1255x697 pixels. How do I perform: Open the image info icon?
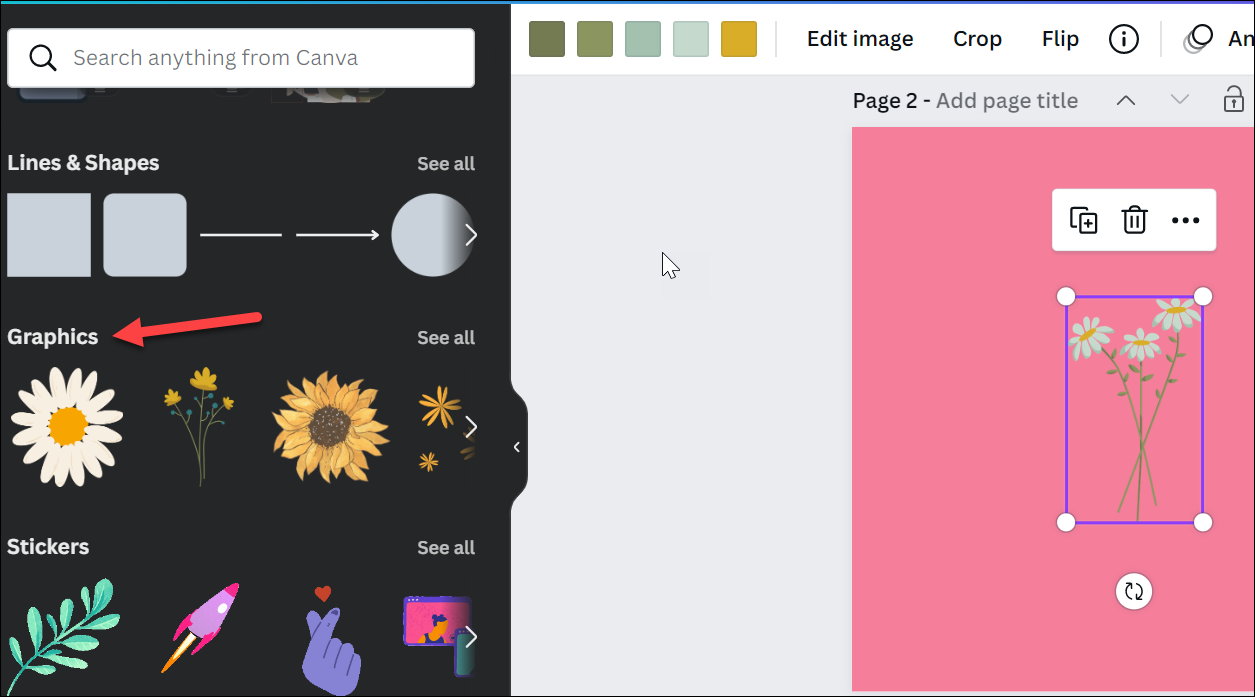click(1124, 39)
